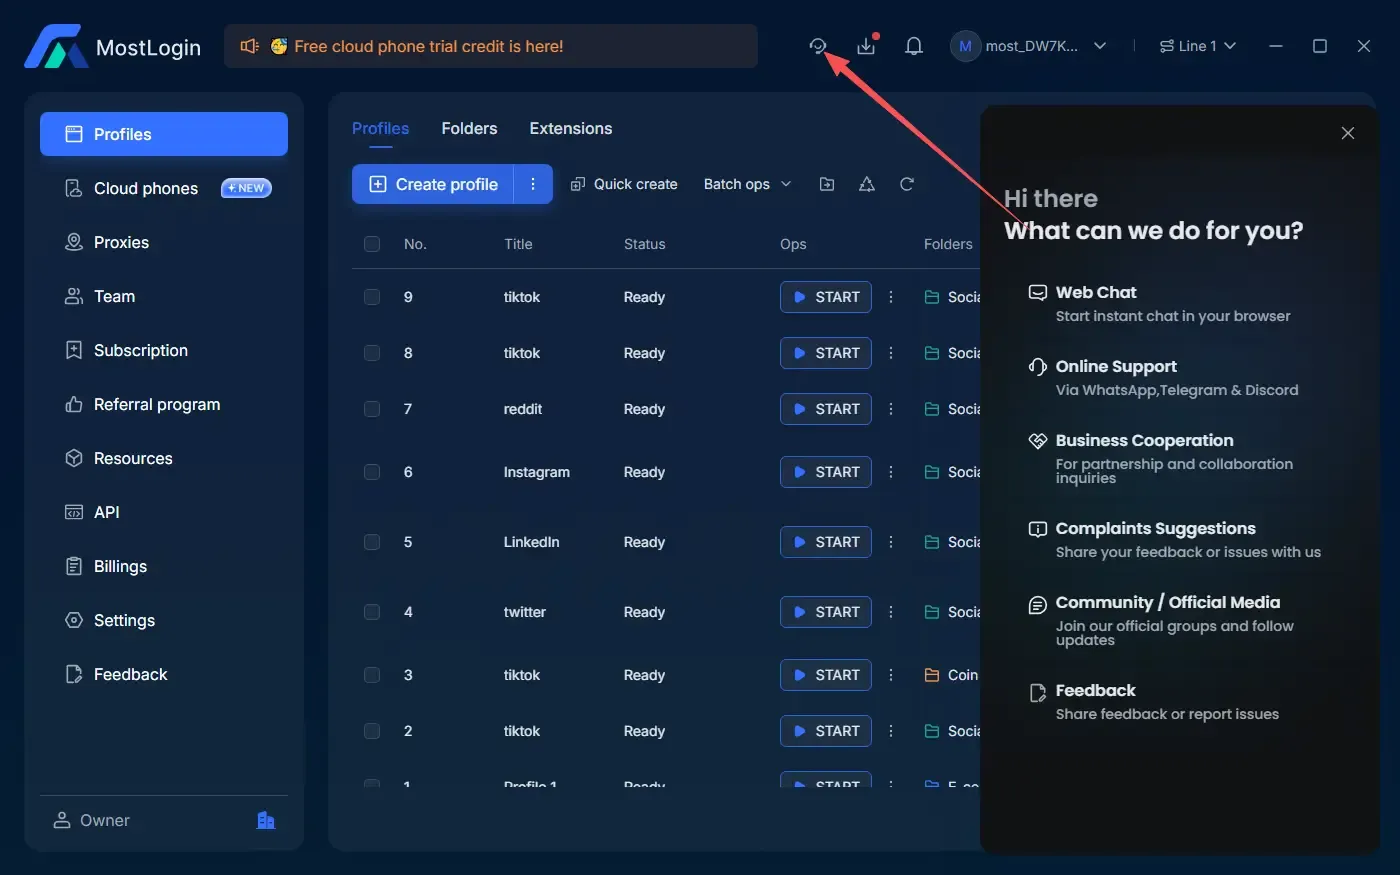This screenshot has height=875, width=1400.
Task: Open Cloud phones in the sidebar
Action: coord(146,188)
